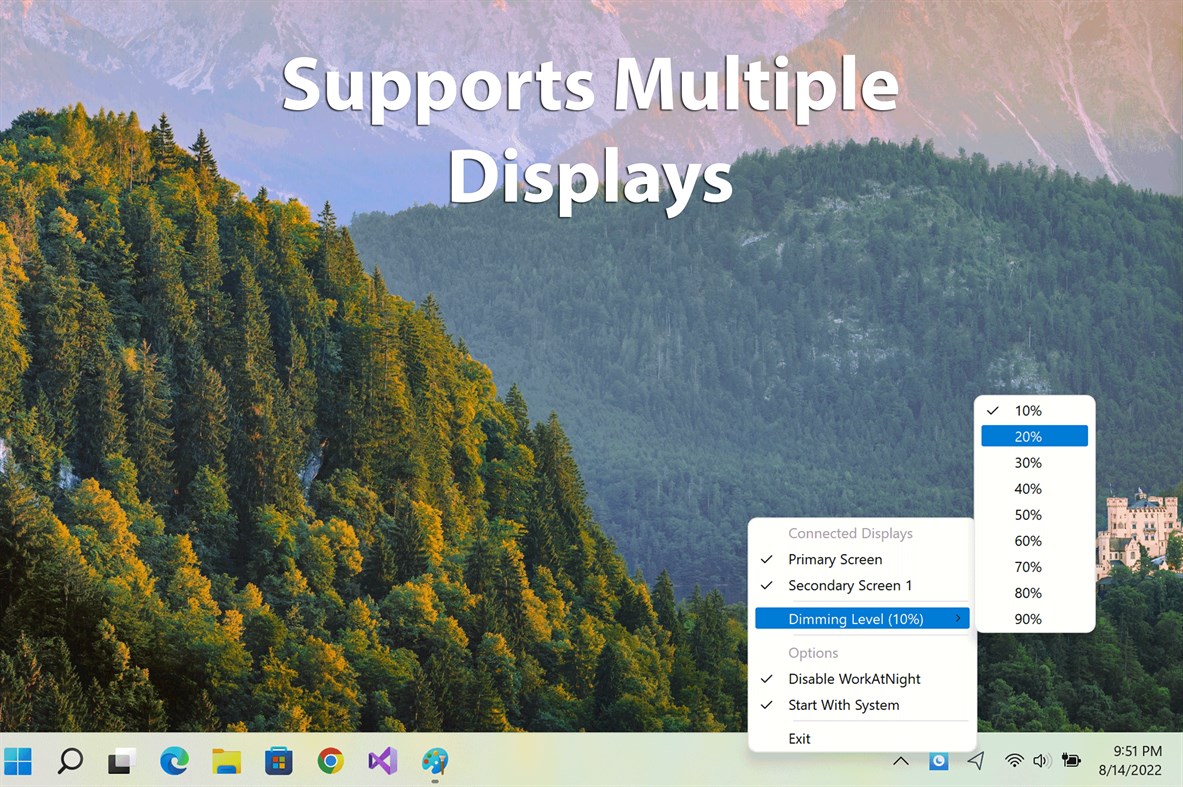
Task: Expand the Dimming Level submenu arrow
Action: pyautogui.click(x=958, y=618)
